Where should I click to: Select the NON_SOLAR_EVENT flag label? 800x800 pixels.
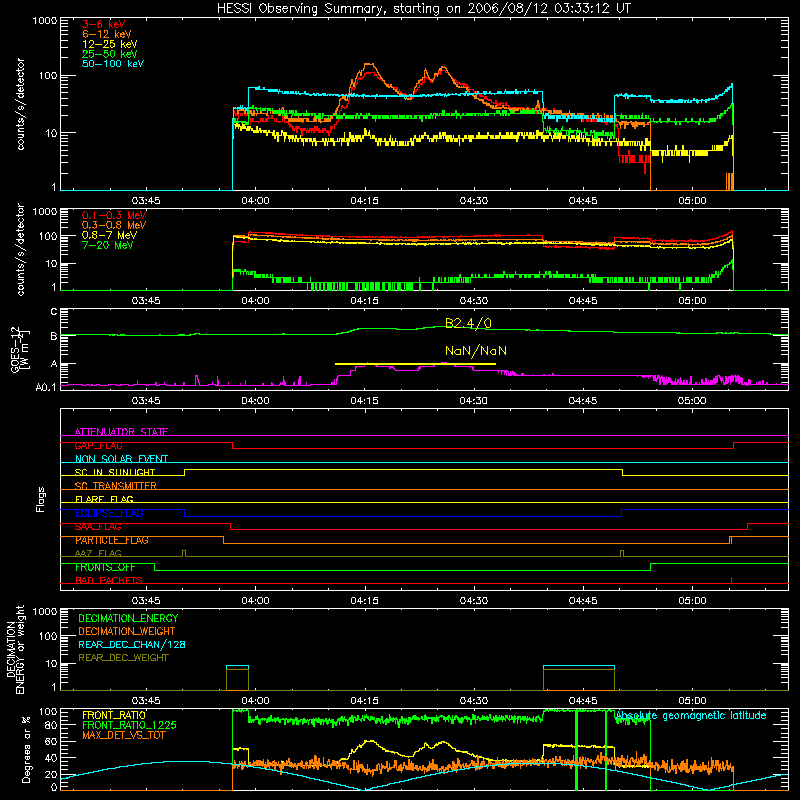(x=121, y=459)
